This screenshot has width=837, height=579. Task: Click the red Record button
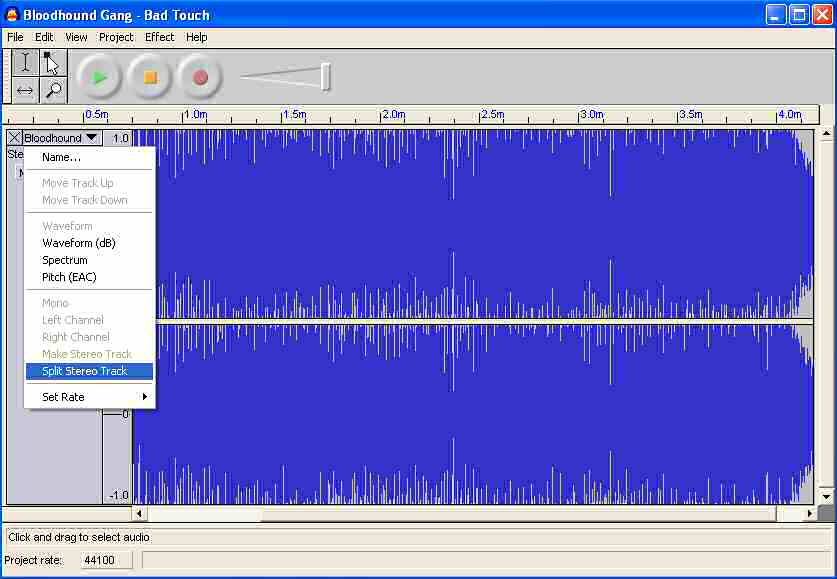200,78
